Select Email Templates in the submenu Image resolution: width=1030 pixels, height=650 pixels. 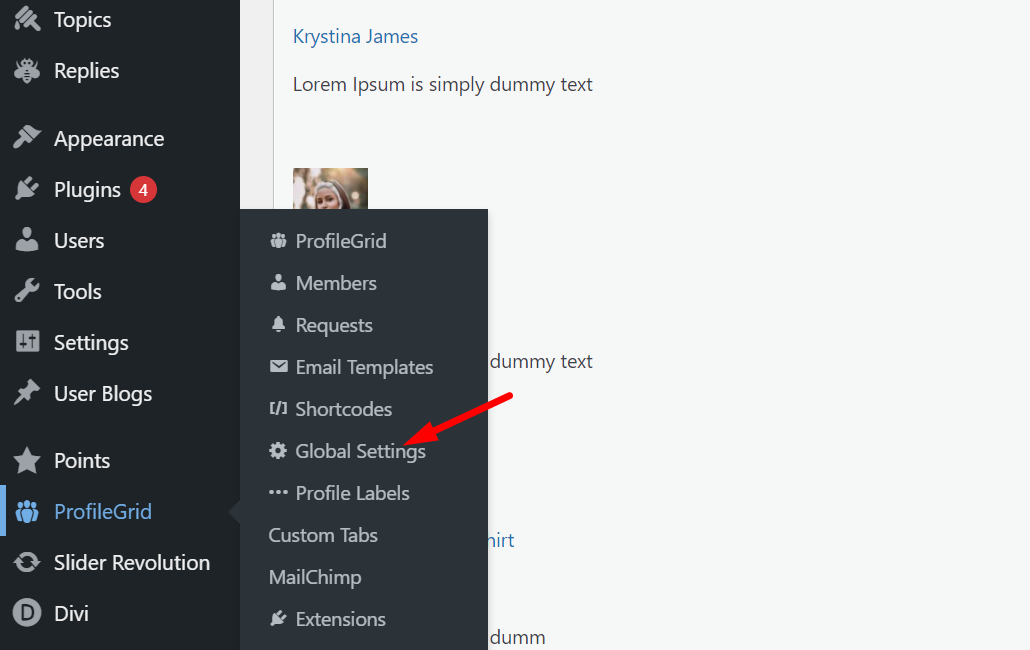click(364, 367)
